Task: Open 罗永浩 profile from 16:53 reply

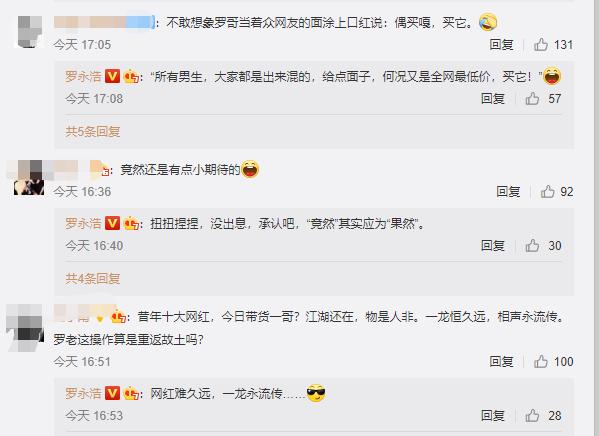Action: click(83, 393)
